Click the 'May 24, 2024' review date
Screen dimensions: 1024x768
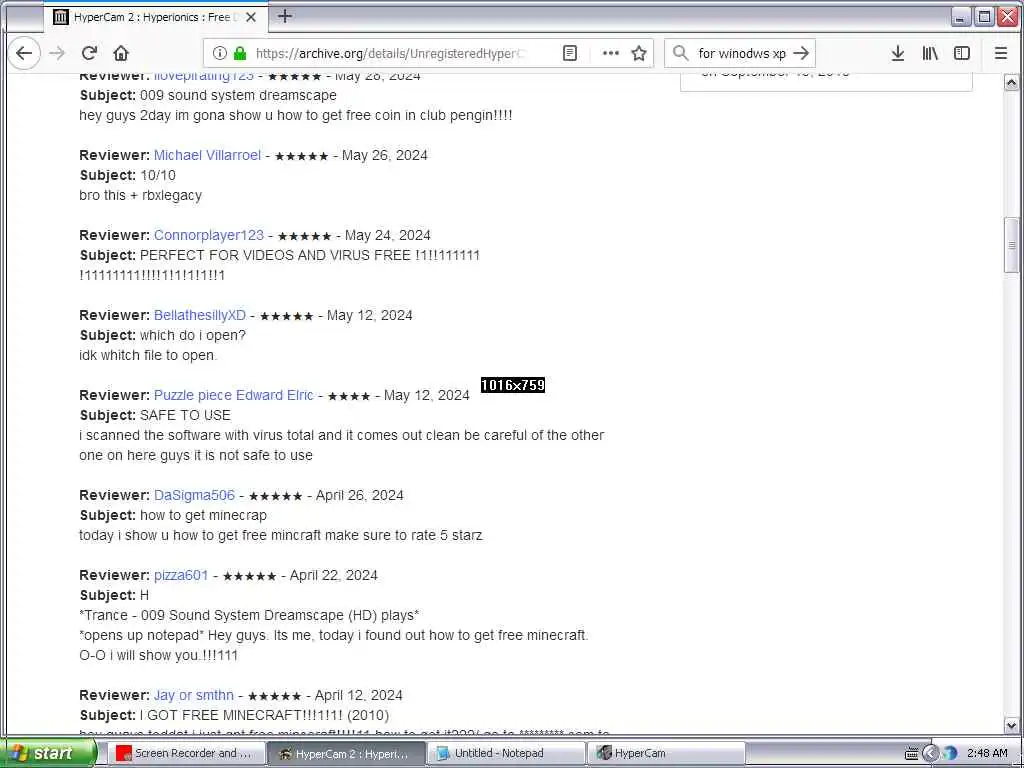388,235
